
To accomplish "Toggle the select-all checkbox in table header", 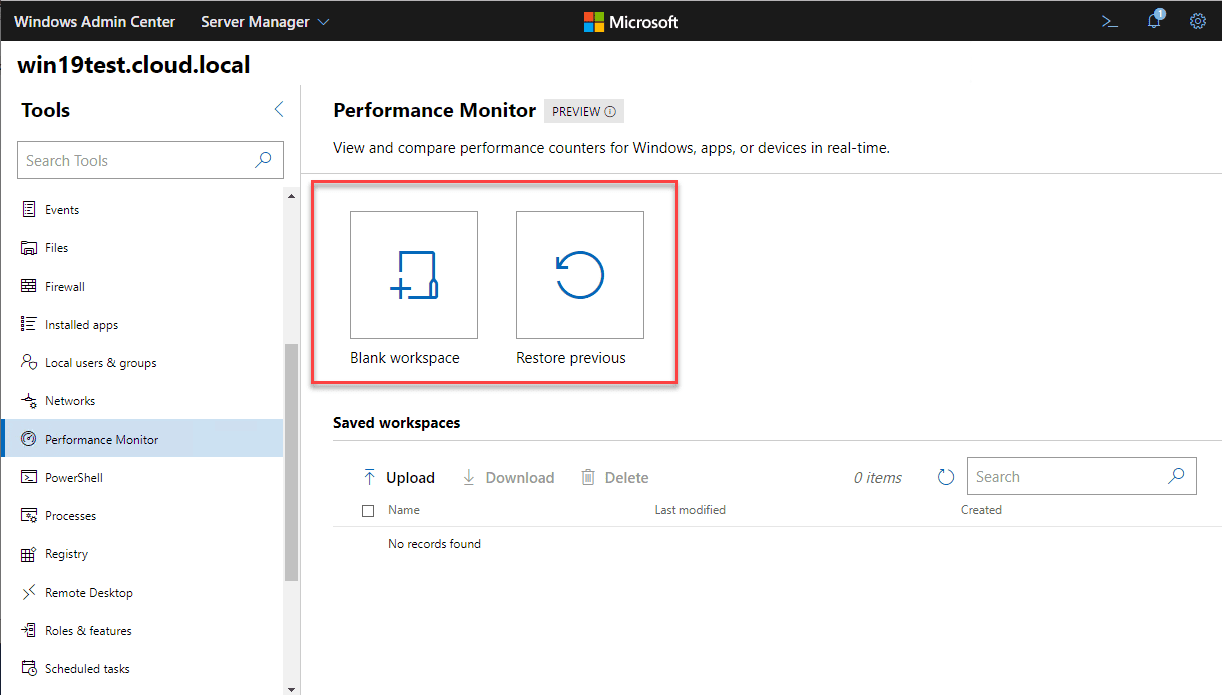I will pyautogui.click(x=368, y=511).
